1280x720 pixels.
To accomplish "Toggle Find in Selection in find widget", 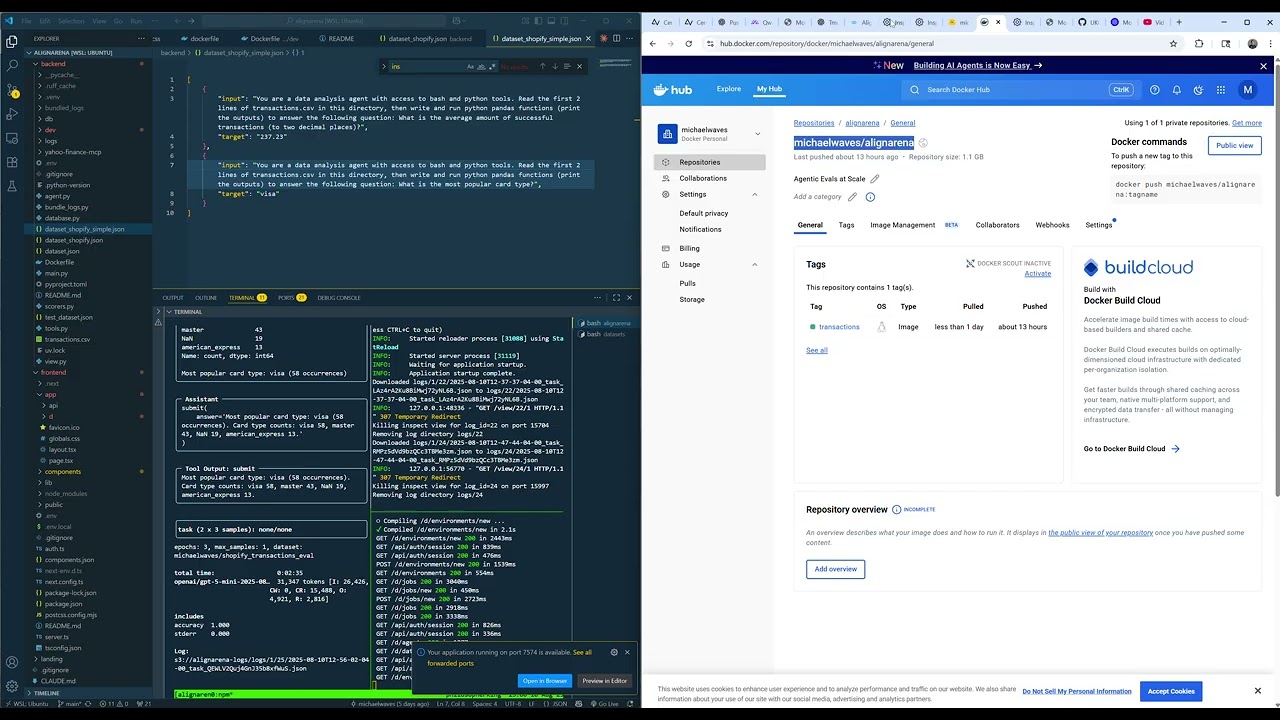I will [x=567, y=66].
